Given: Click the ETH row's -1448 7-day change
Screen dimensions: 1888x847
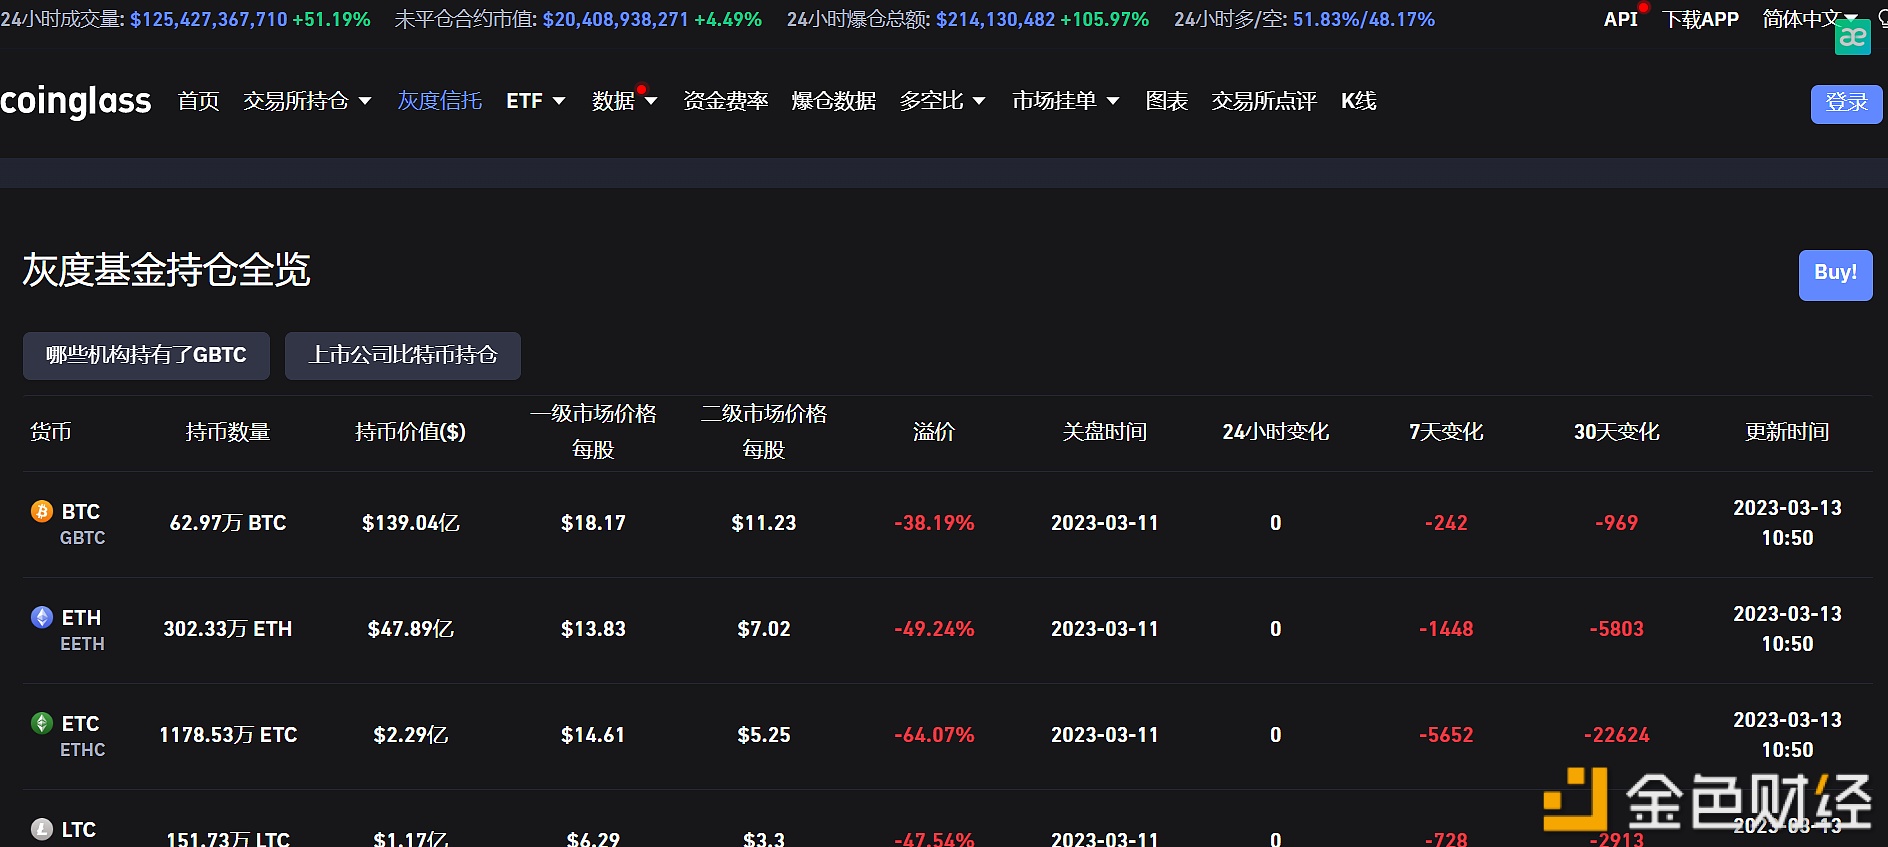Looking at the screenshot, I should [x=1446, y=629].
